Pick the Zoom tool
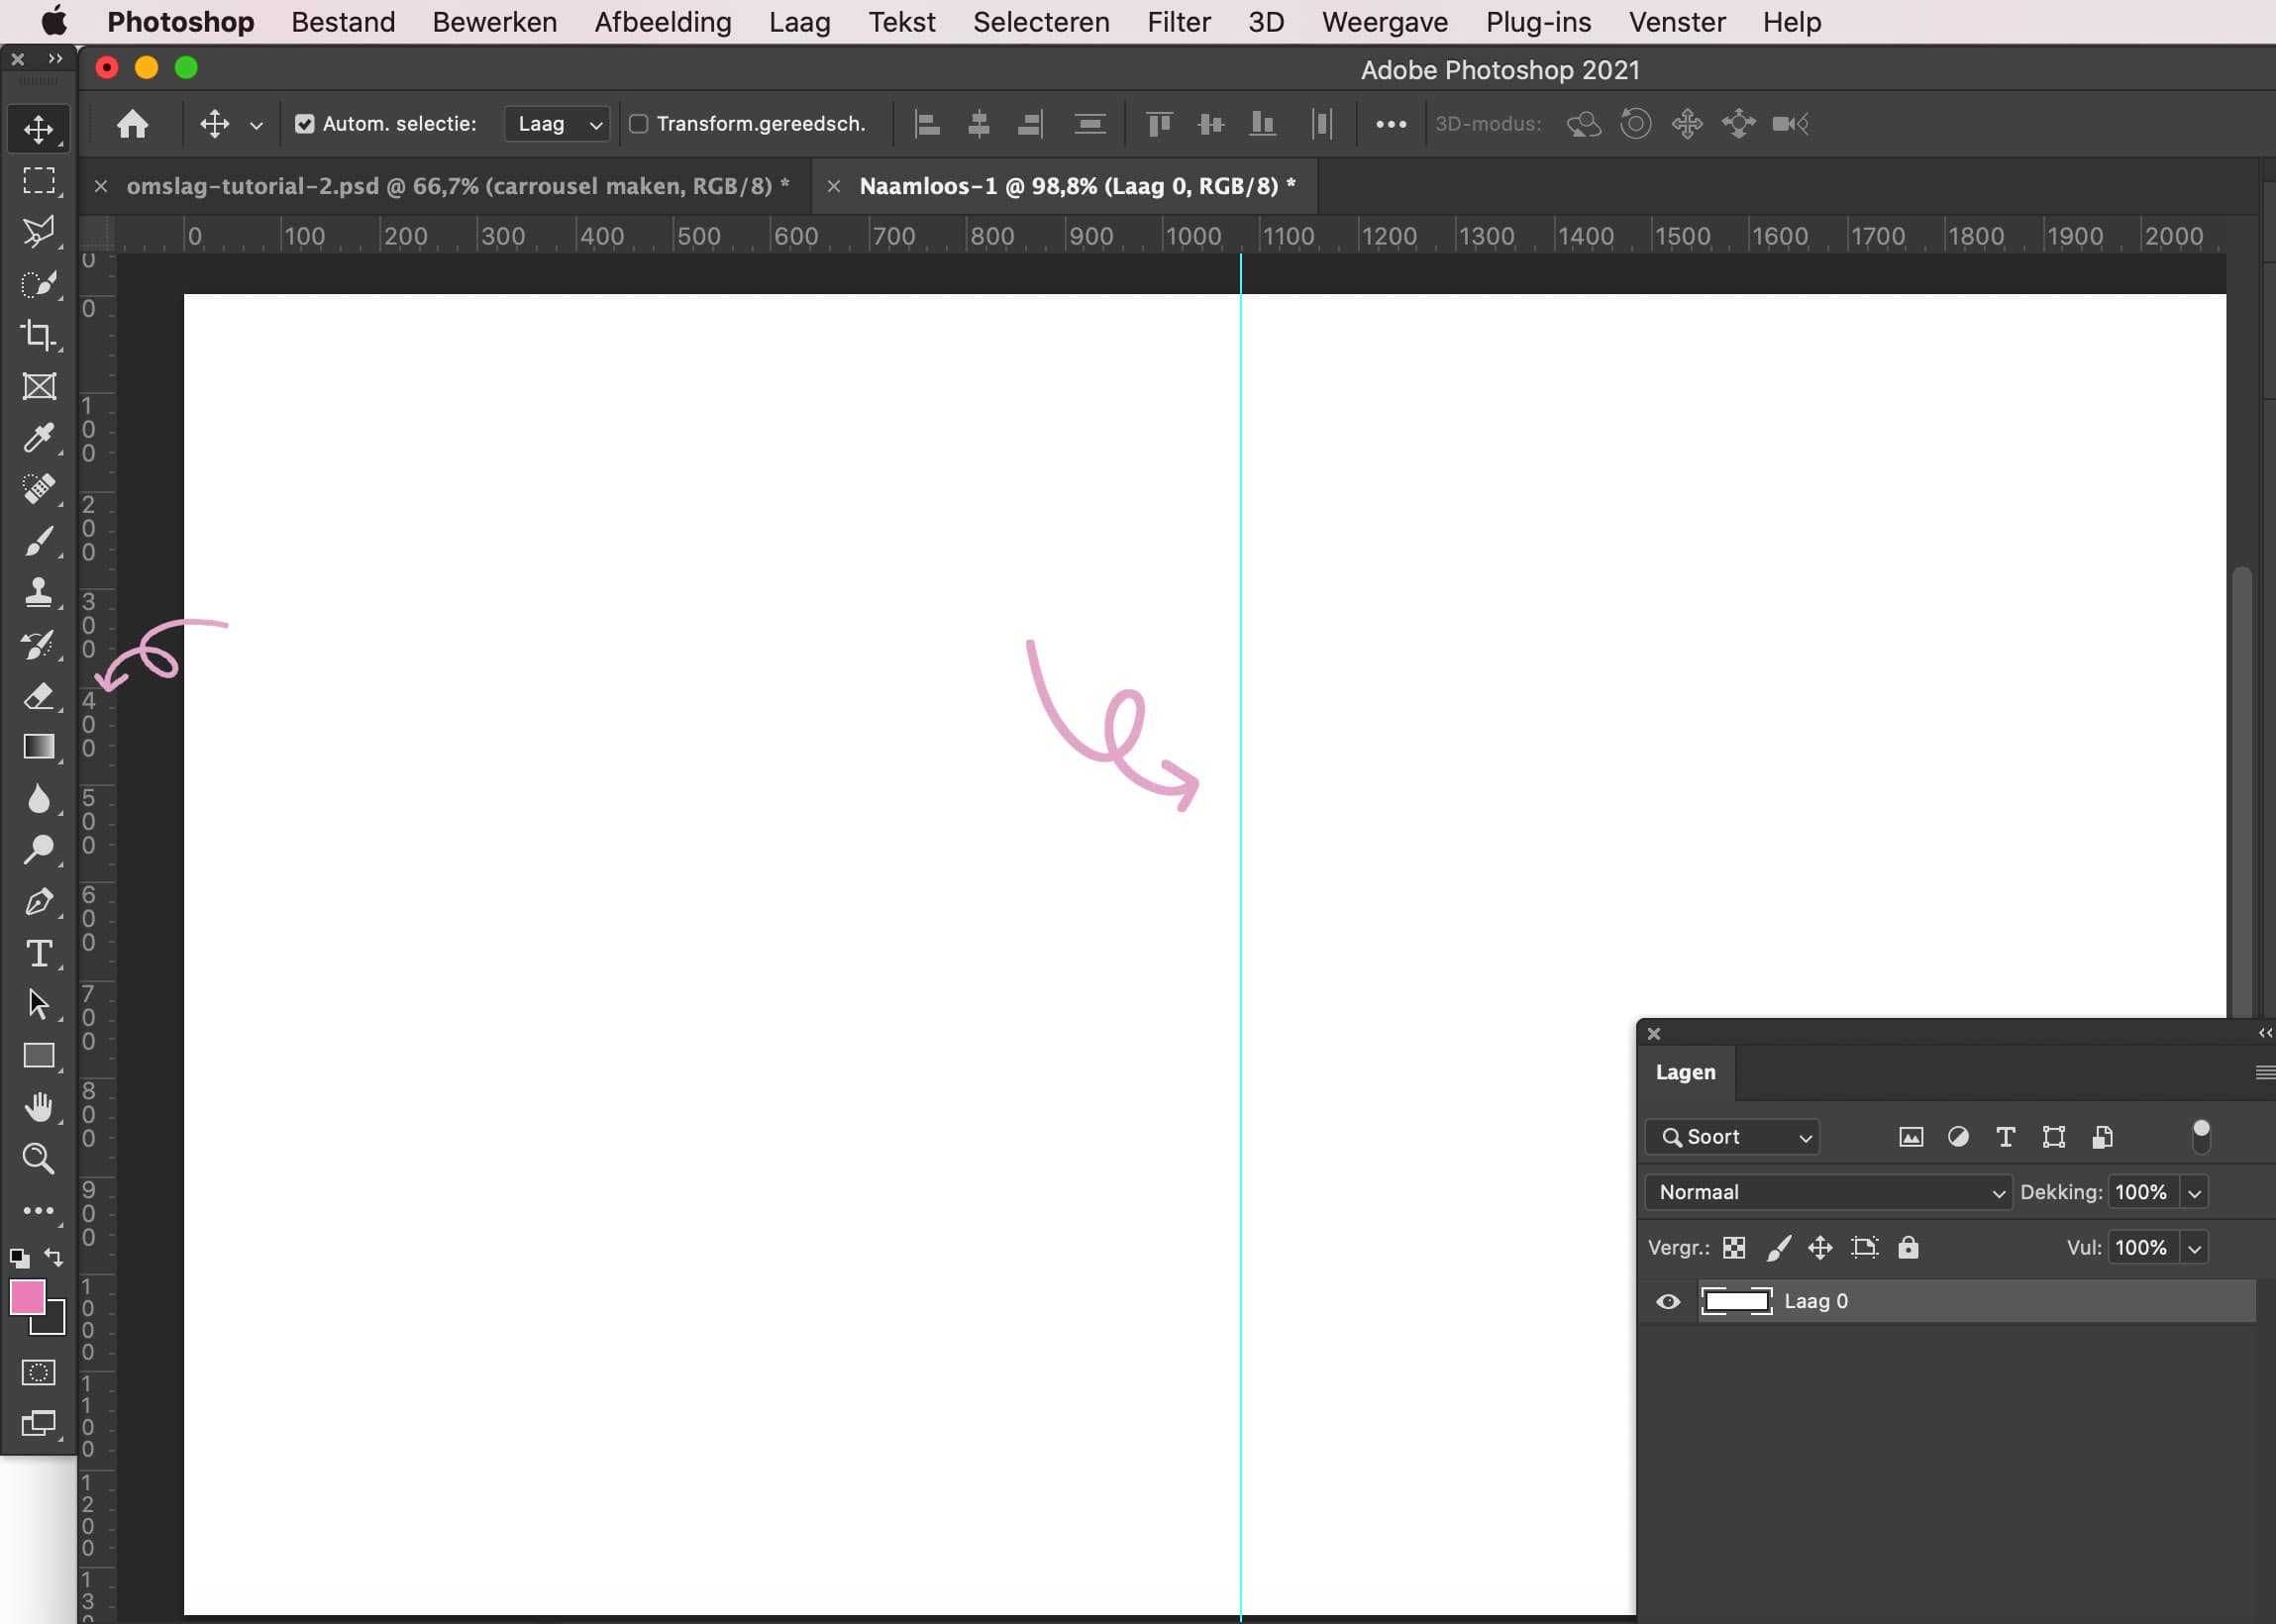The height and width of the screenshot is (1624, 2276). pyautogui.click(x=38, y=1158)
